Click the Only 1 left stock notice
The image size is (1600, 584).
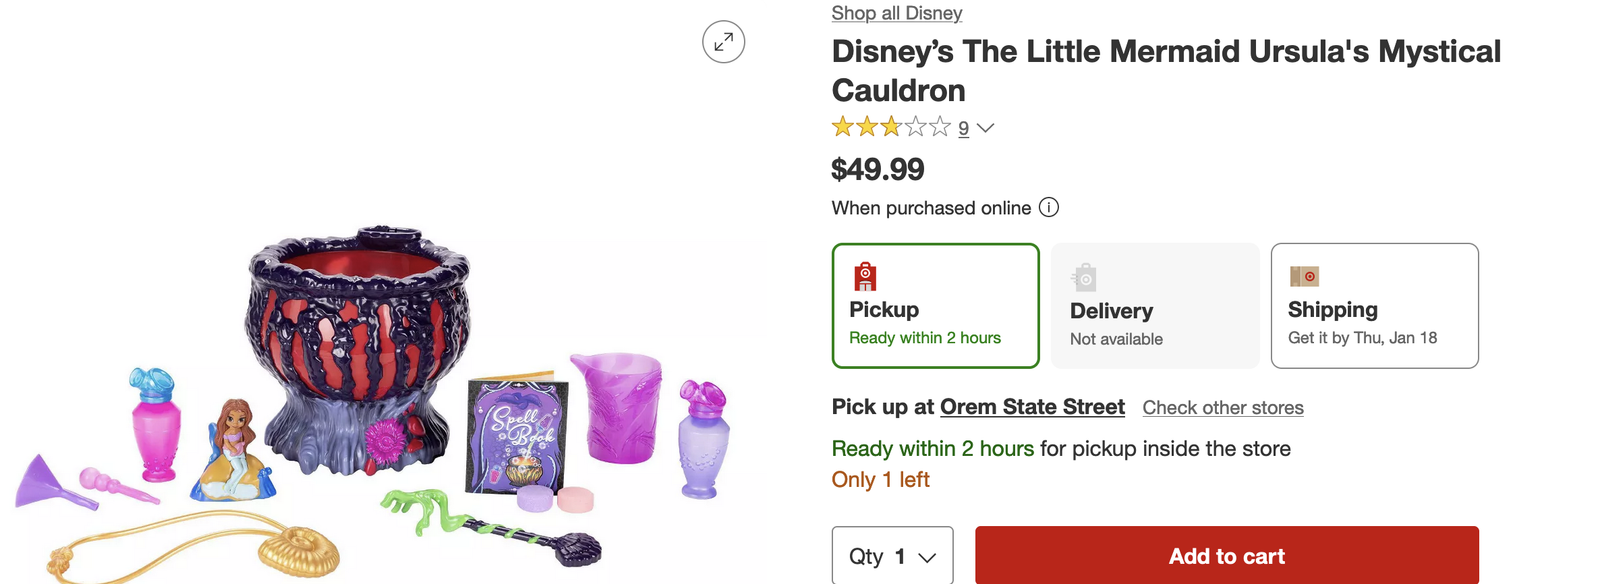(880, 480)
